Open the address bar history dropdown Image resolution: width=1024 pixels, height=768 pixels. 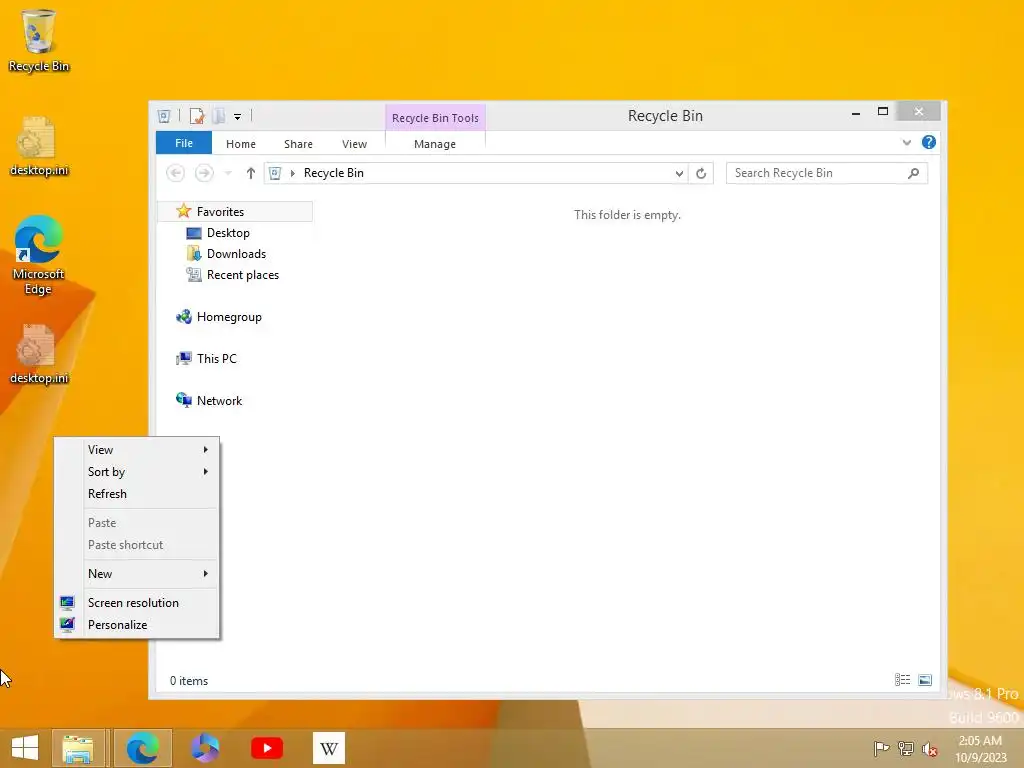(679, 173)
